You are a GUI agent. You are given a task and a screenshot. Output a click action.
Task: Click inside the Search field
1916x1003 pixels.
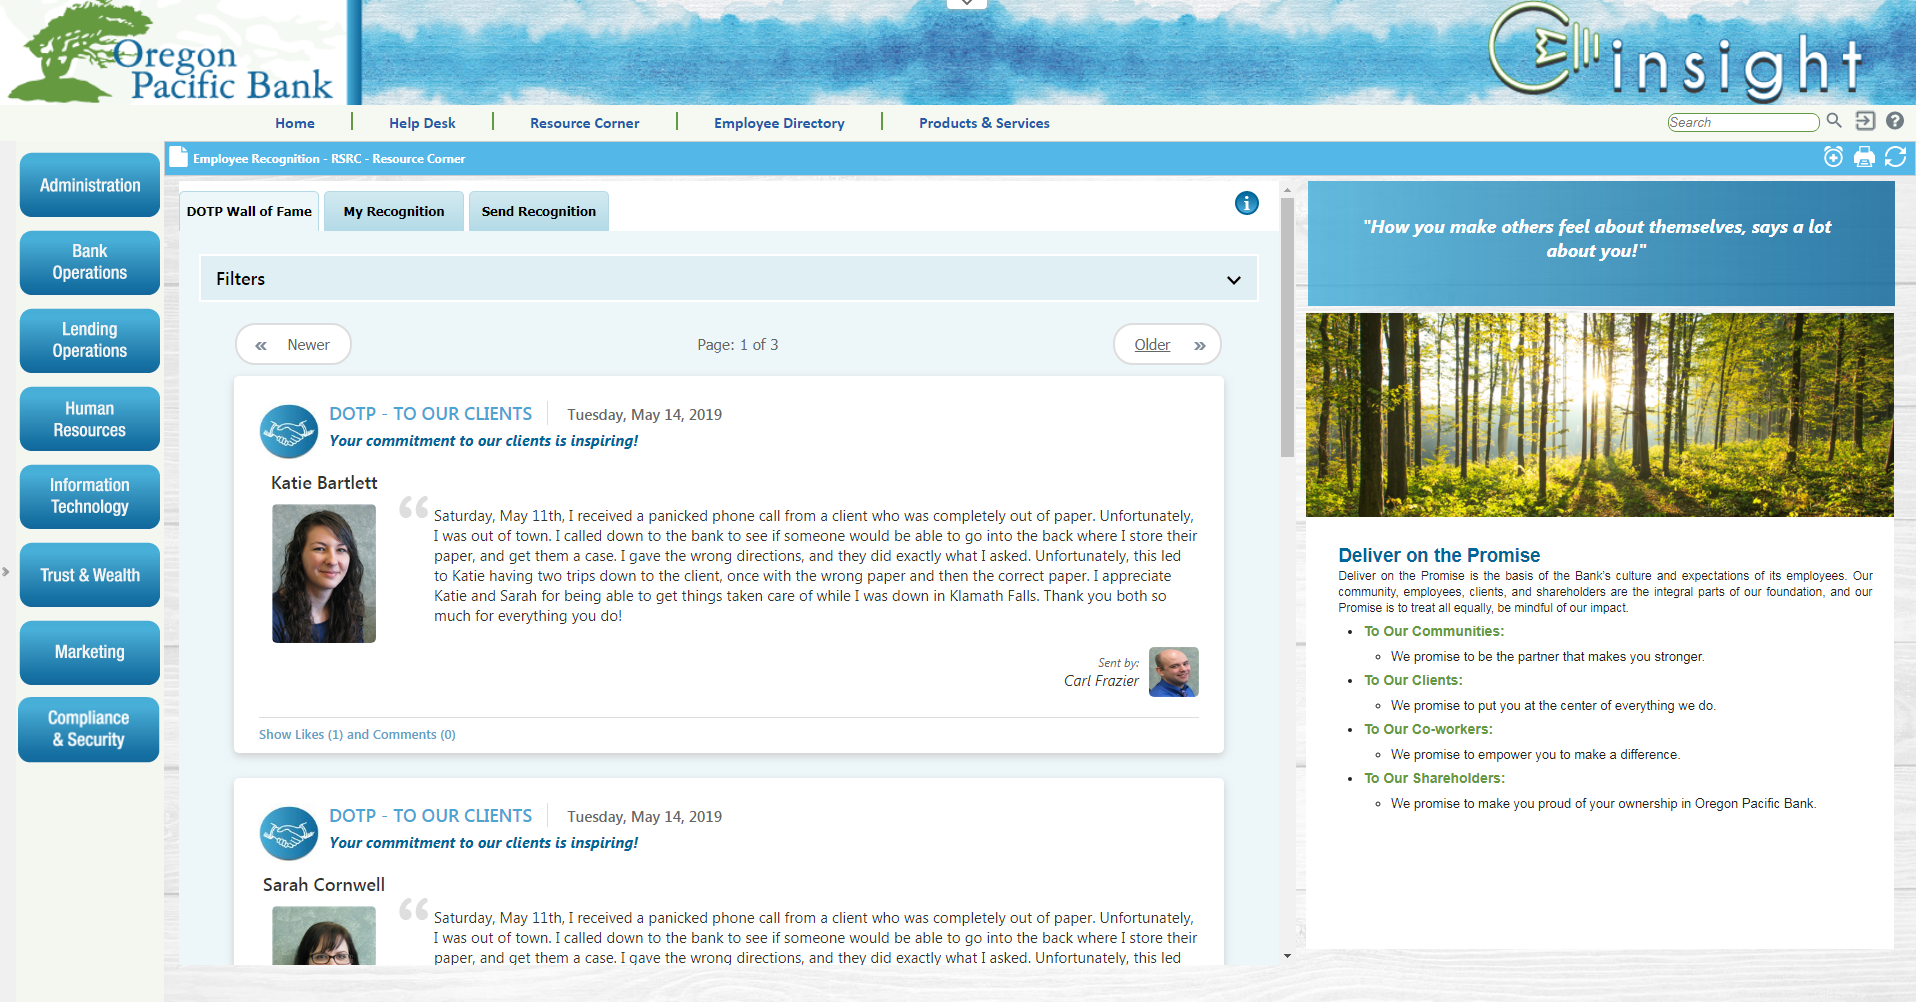[1743, 122]
